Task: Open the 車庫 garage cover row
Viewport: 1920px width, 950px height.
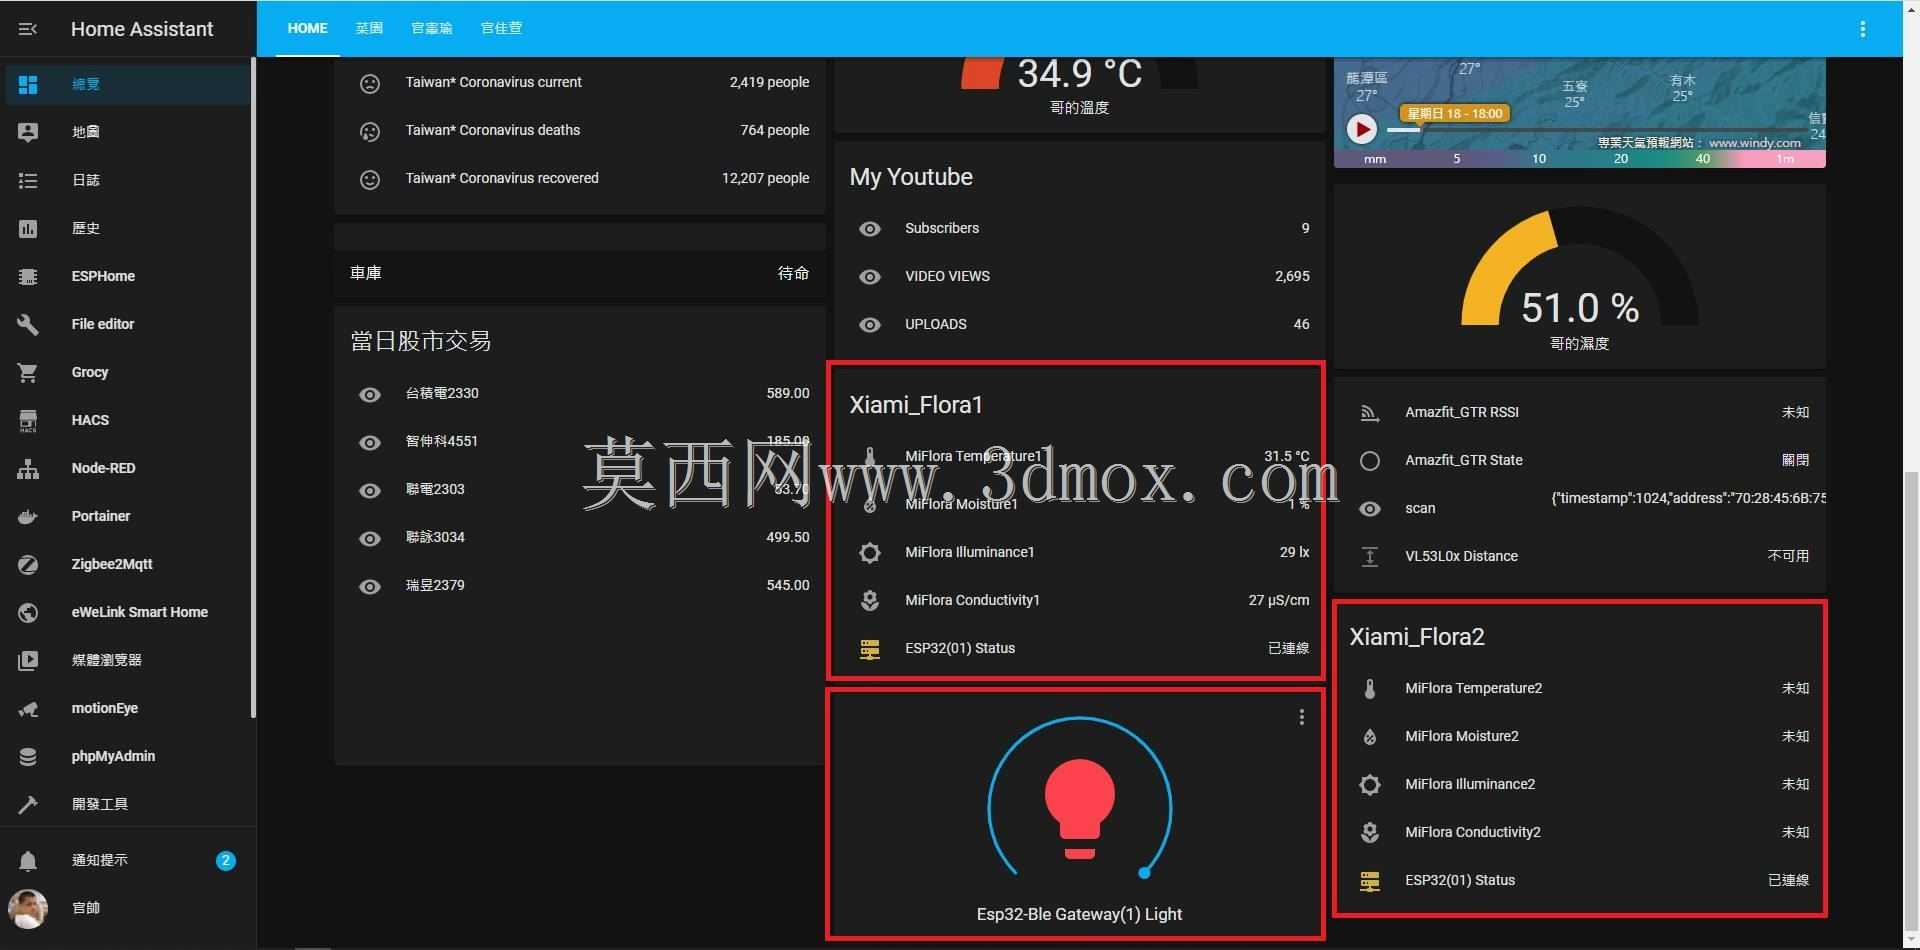Action: pos(580,273)
